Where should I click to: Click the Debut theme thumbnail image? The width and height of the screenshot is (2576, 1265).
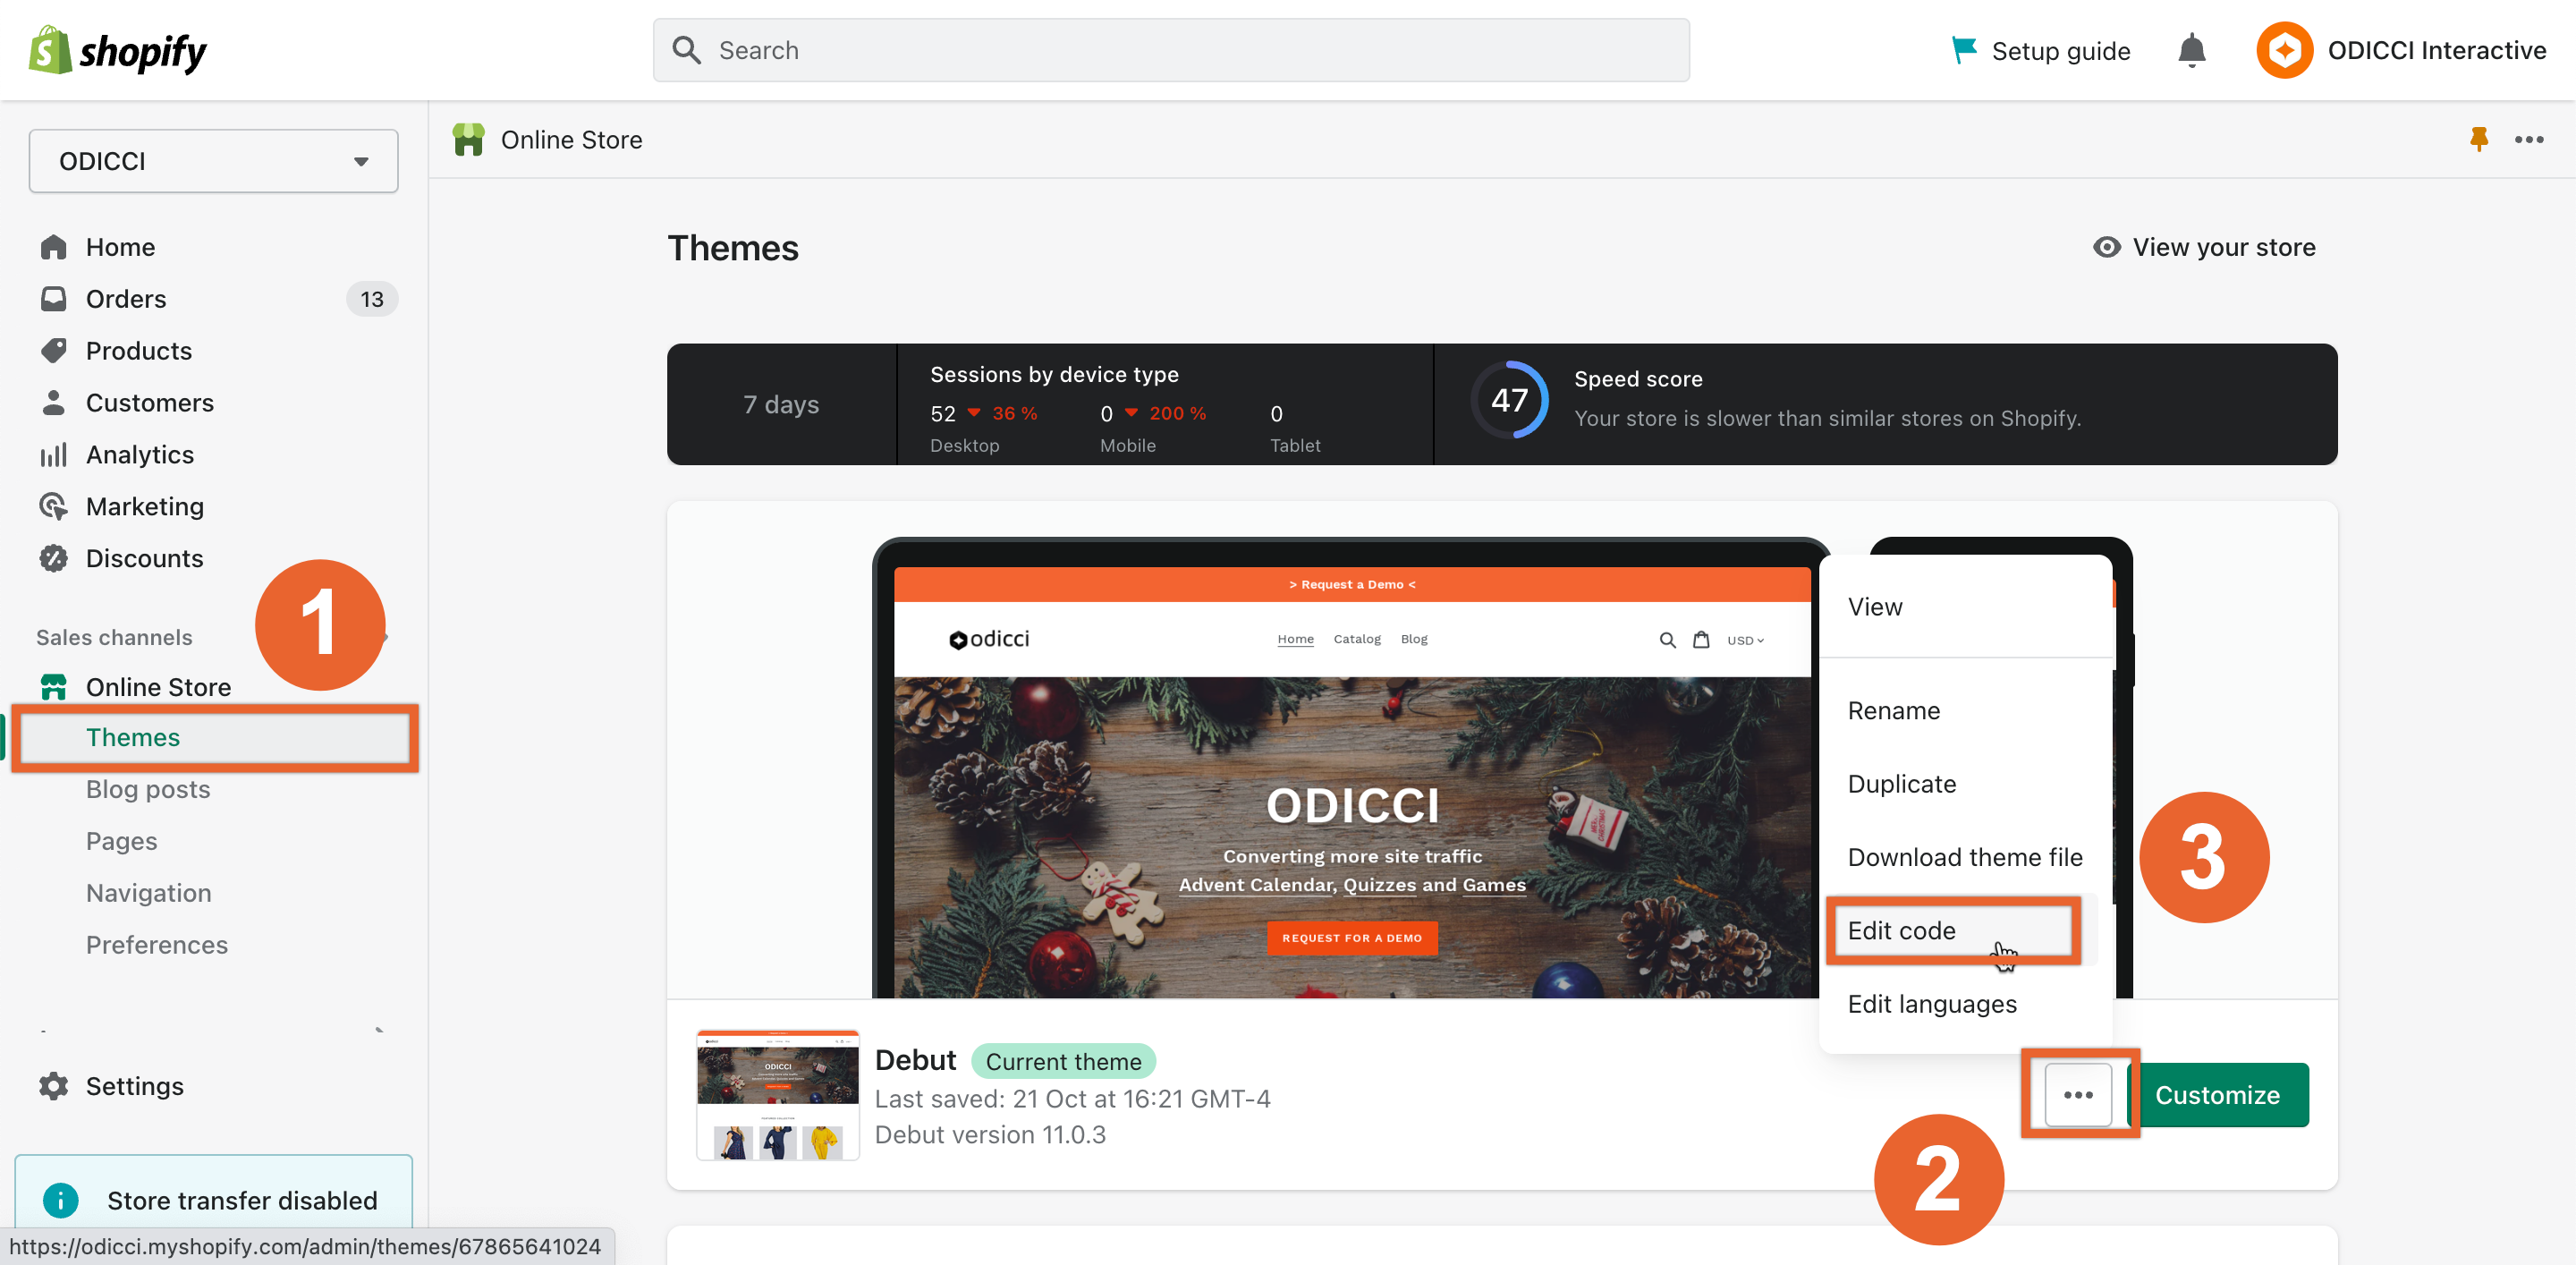(777, 1095)
